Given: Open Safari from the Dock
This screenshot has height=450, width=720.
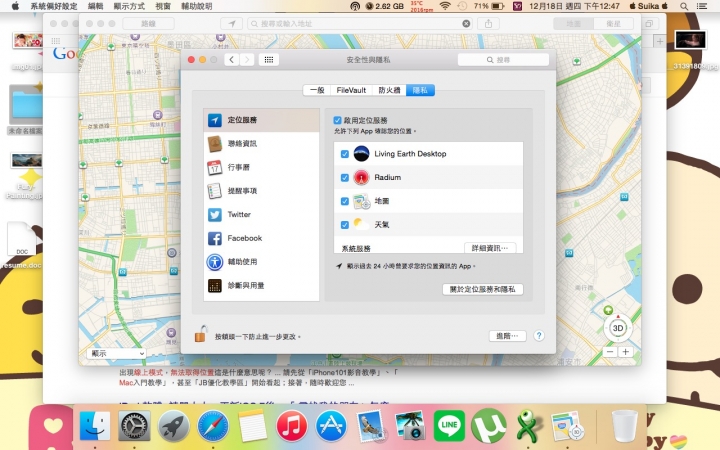Looking at the screenshot, I should click(213, 426).
